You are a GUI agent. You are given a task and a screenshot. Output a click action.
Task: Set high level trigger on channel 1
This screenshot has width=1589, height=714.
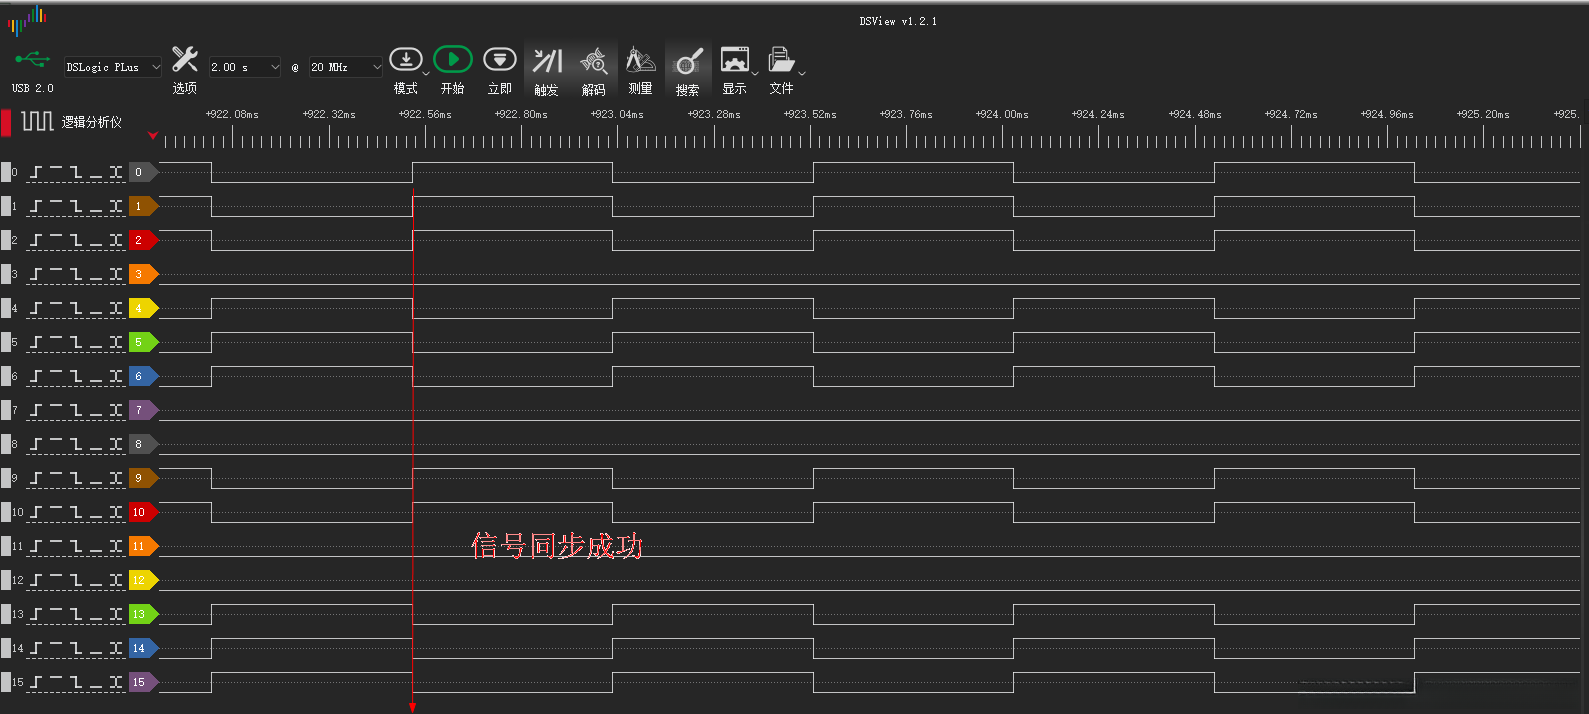pyautogui.click(x=56, y=206)
